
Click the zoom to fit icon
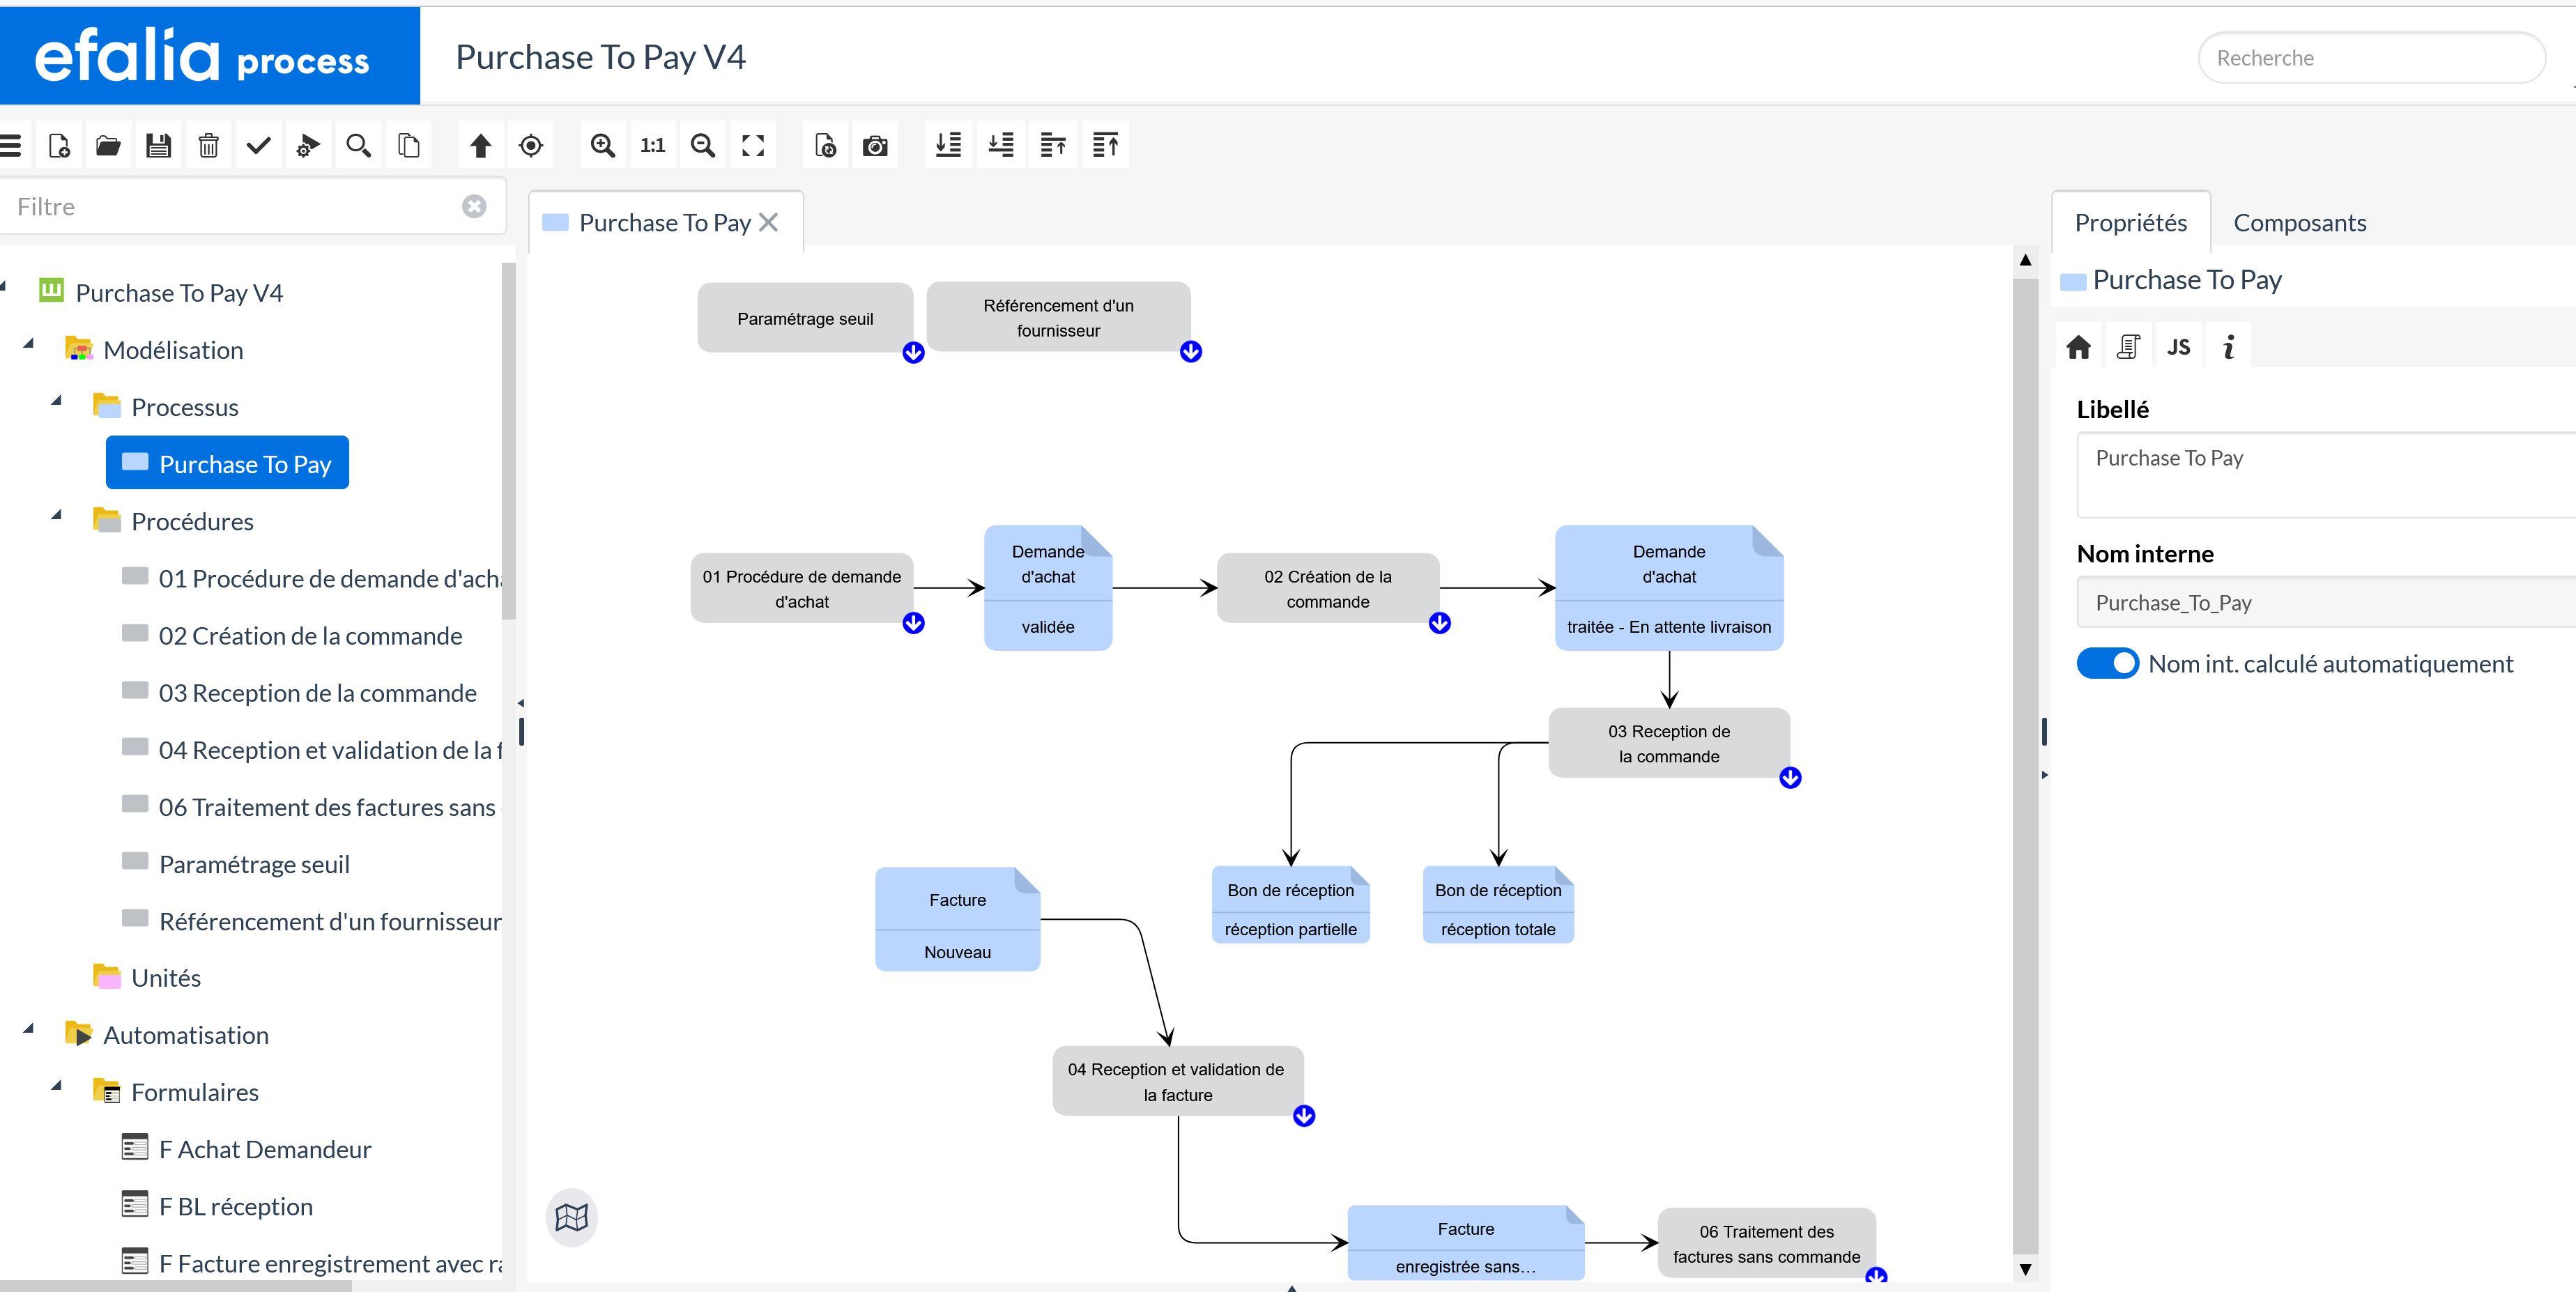click(751, 145)
